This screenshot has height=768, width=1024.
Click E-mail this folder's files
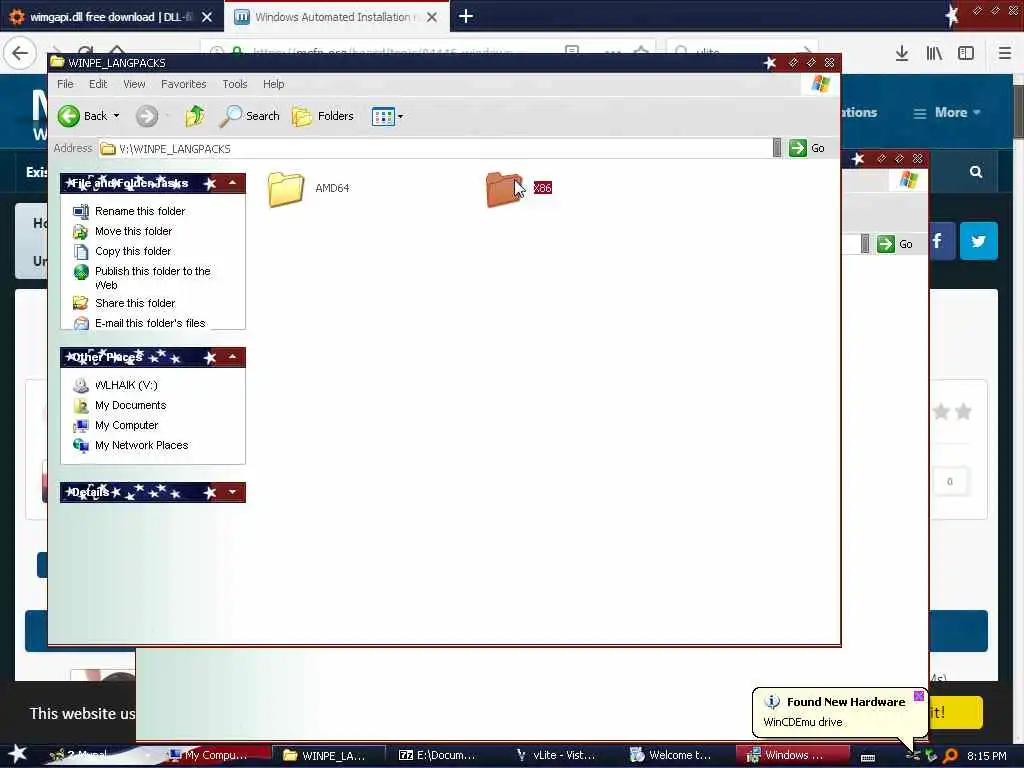pos(150,323)
